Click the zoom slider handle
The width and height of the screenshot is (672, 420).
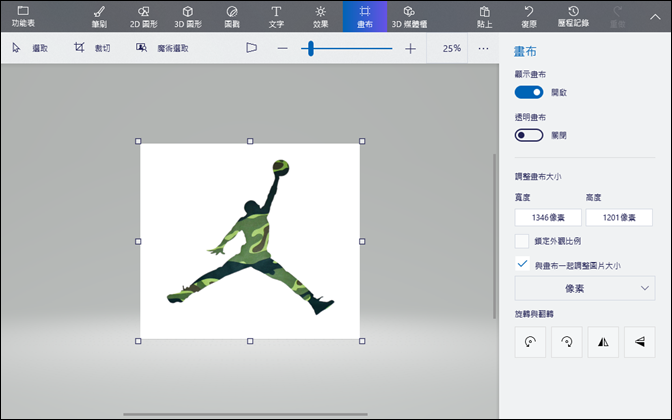[x=311, y=48]
